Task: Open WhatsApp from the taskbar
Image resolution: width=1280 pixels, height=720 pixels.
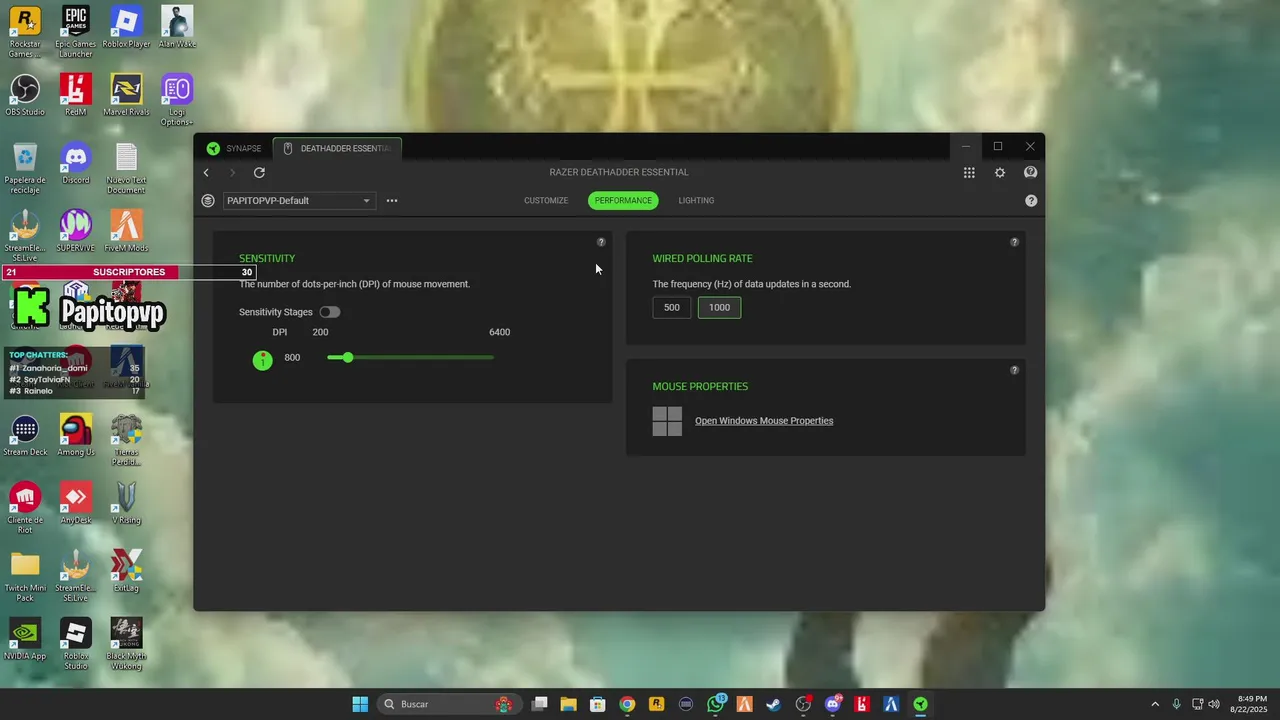Action: (715, 704)
